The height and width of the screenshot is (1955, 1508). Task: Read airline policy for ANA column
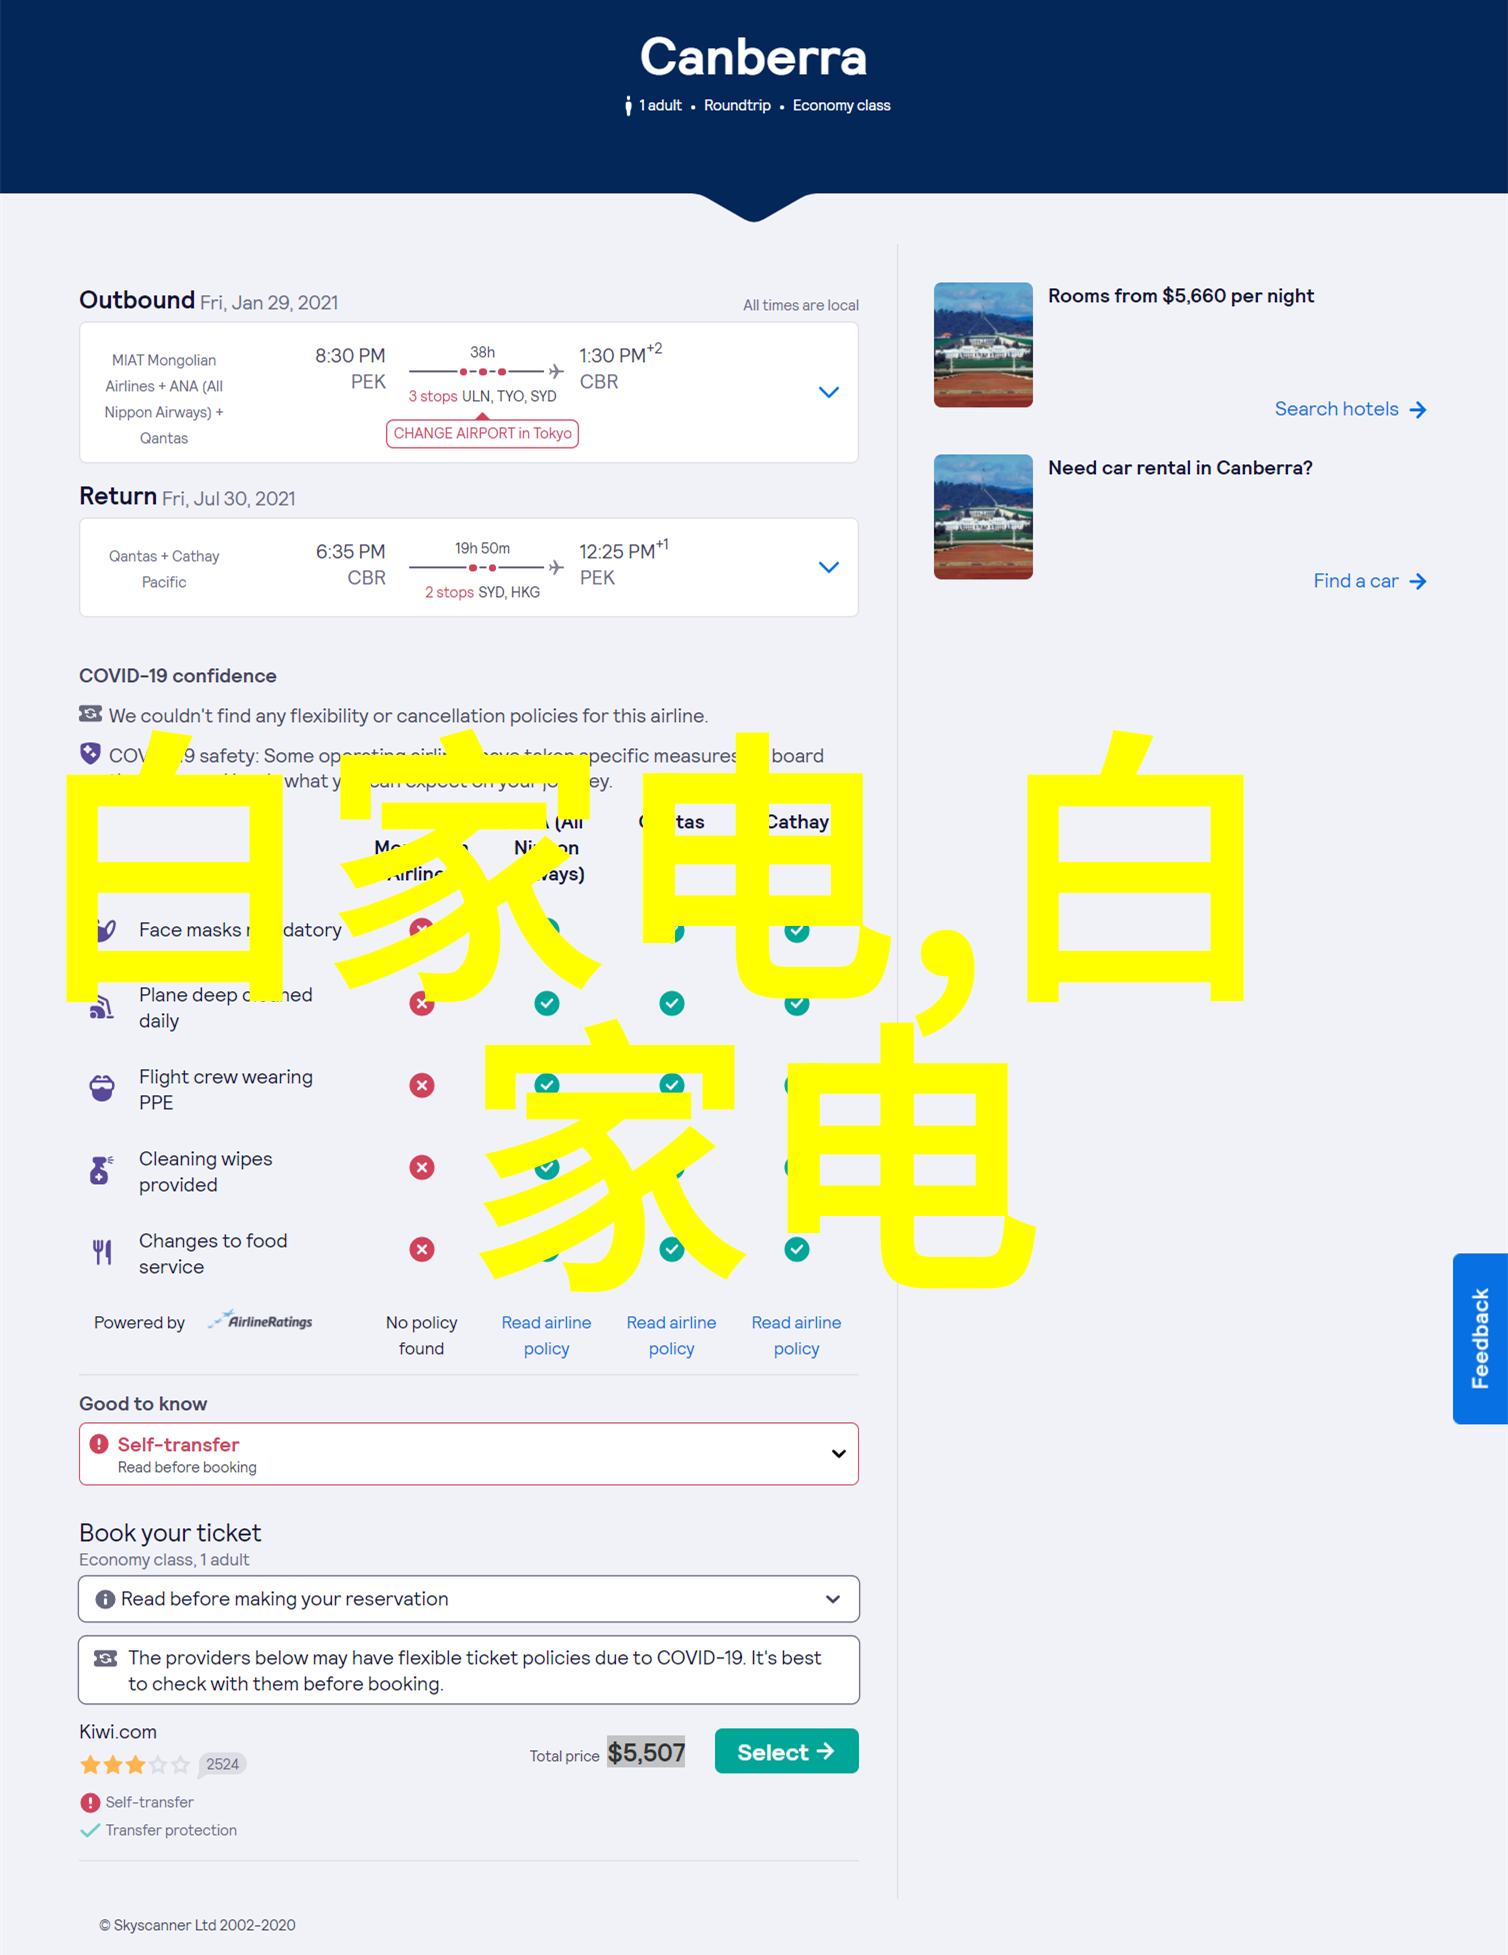[546, 1335]
